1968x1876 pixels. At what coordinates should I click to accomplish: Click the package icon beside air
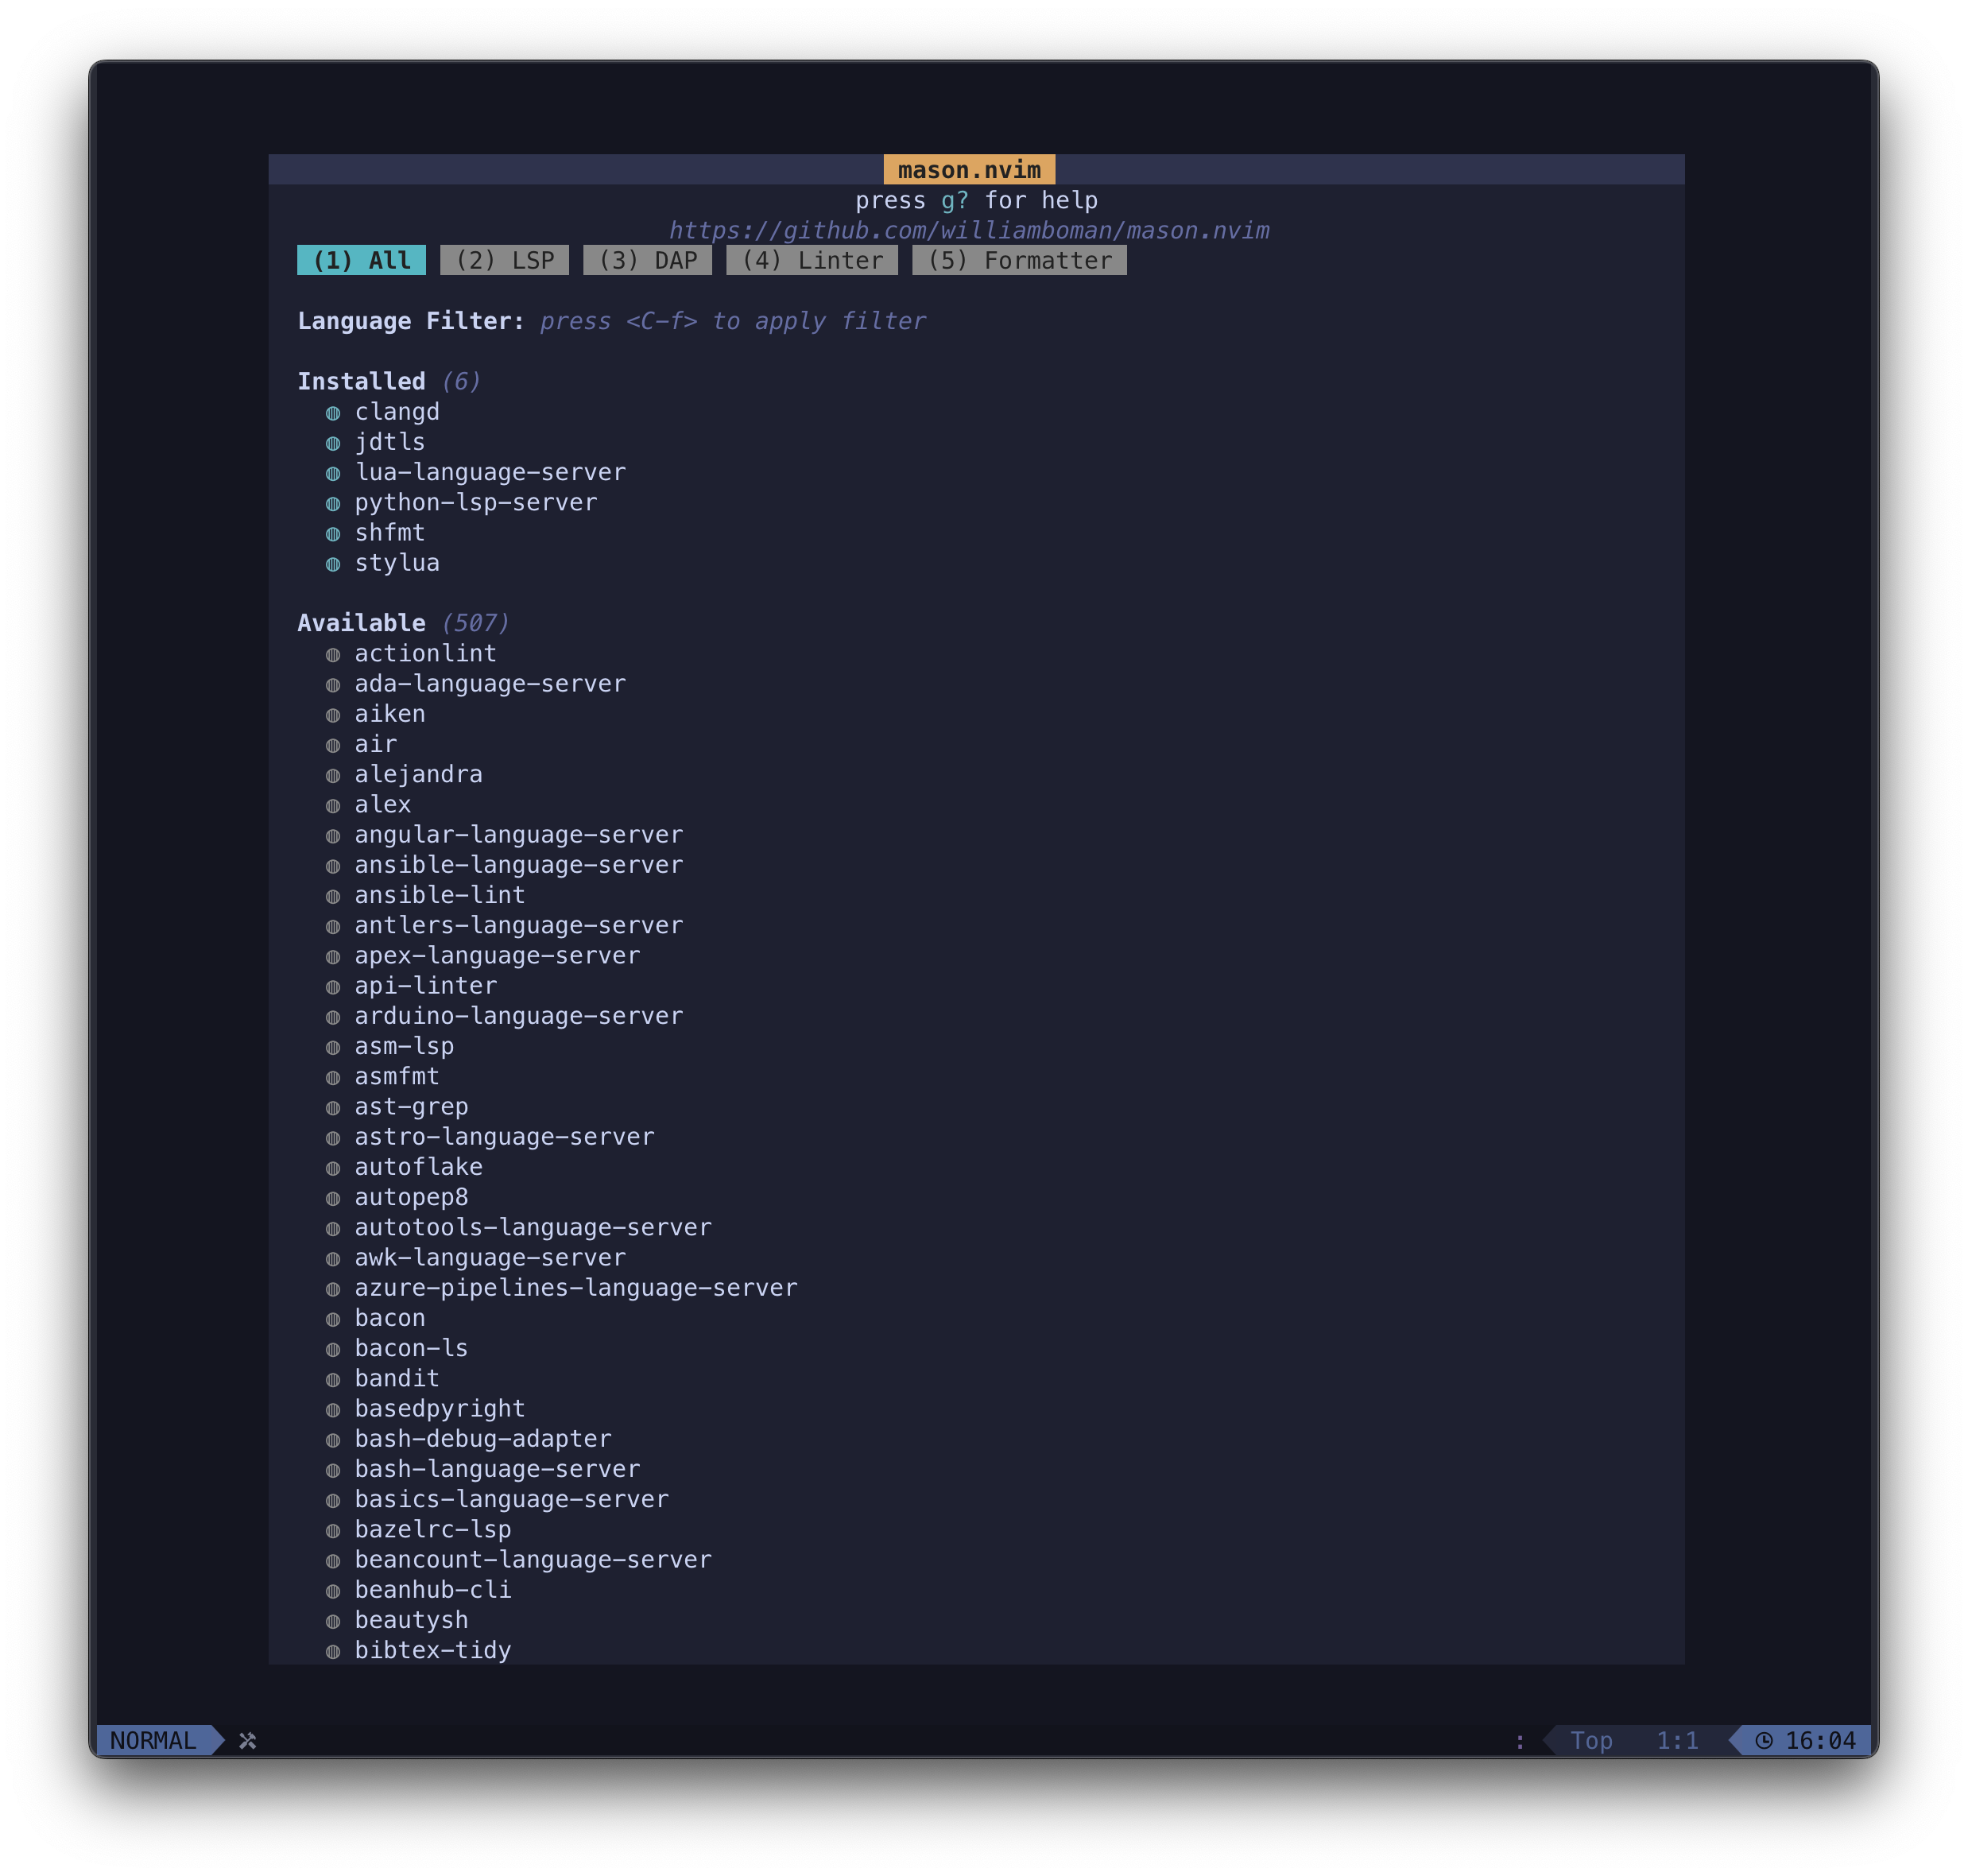pos(333,745)
